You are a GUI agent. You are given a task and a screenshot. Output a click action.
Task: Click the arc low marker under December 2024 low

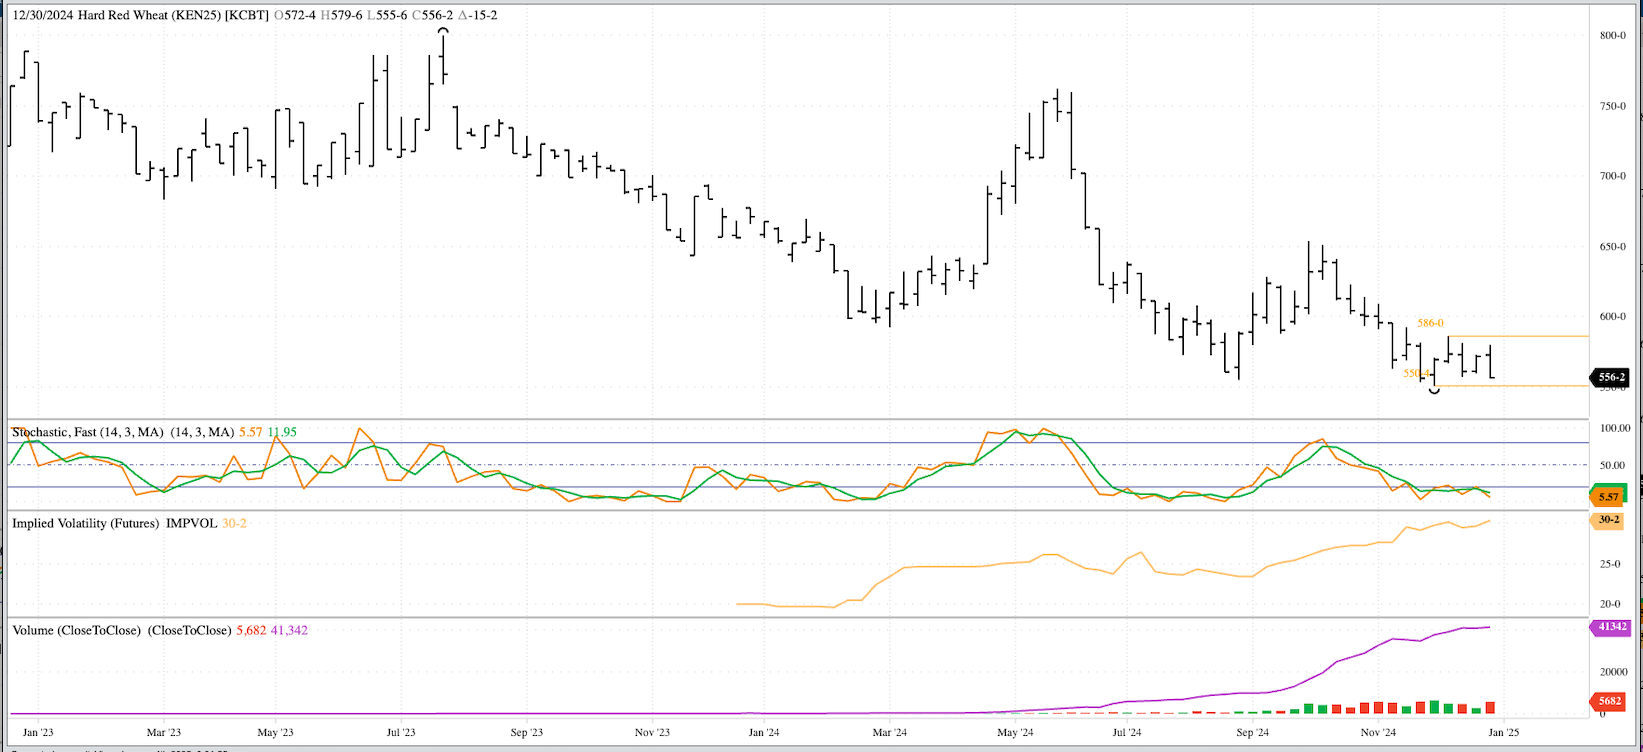point(1435,390)
